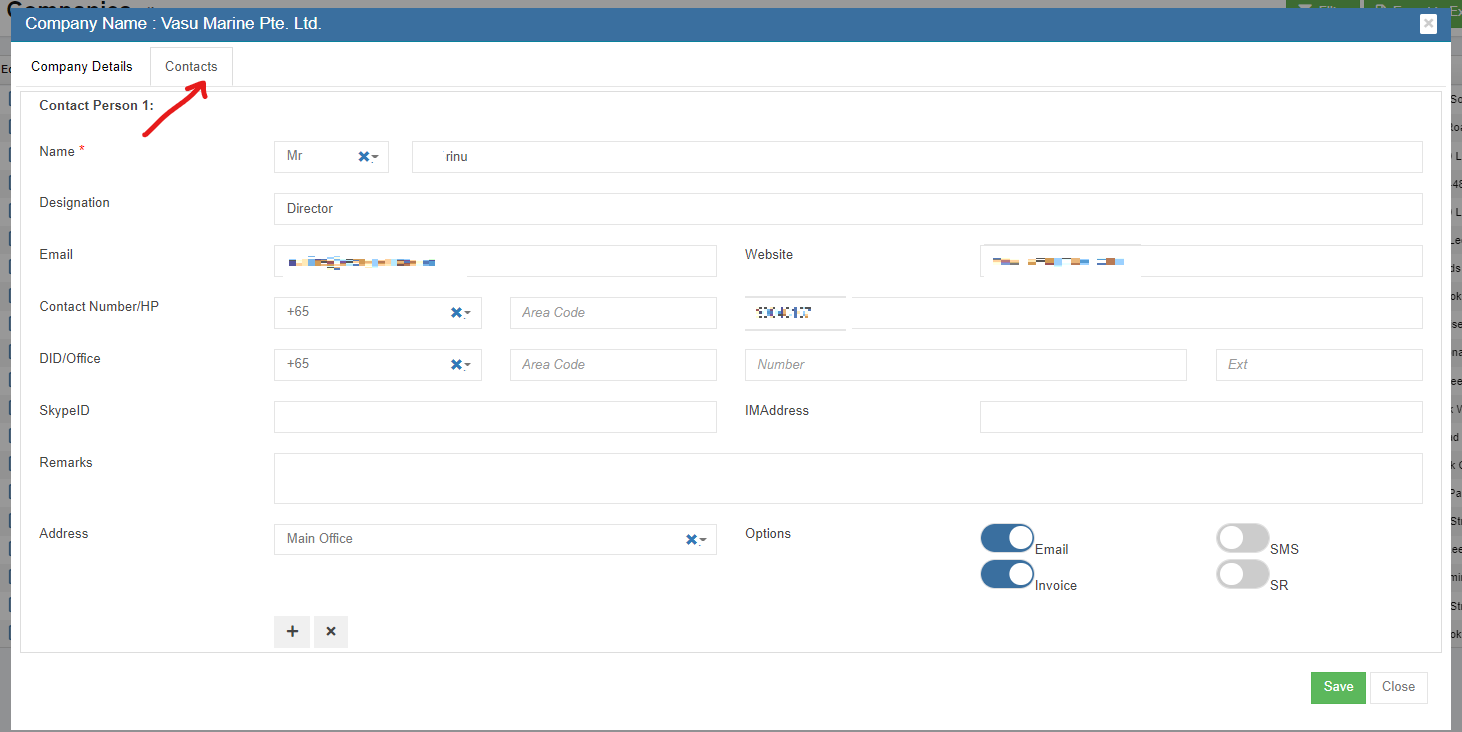Turn off the Invoice toggle
The image size is (1462, 732).
point(1007,574)
